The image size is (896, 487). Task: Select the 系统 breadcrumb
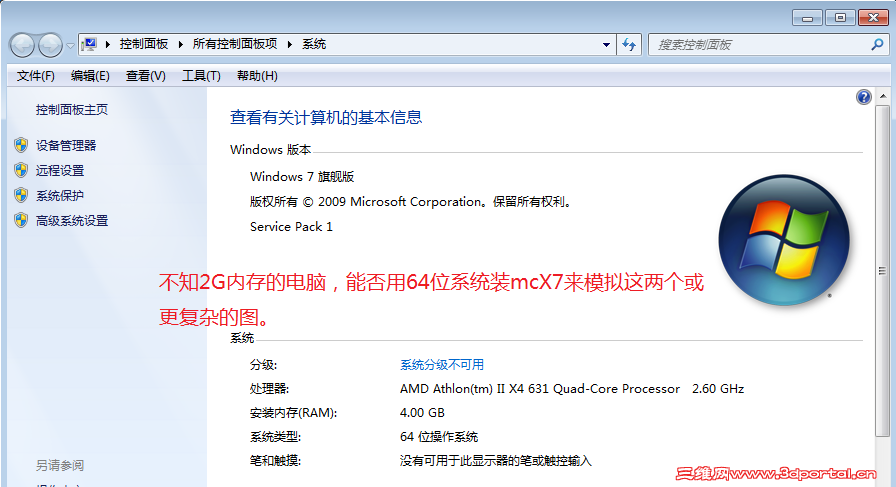click(314, 44)
